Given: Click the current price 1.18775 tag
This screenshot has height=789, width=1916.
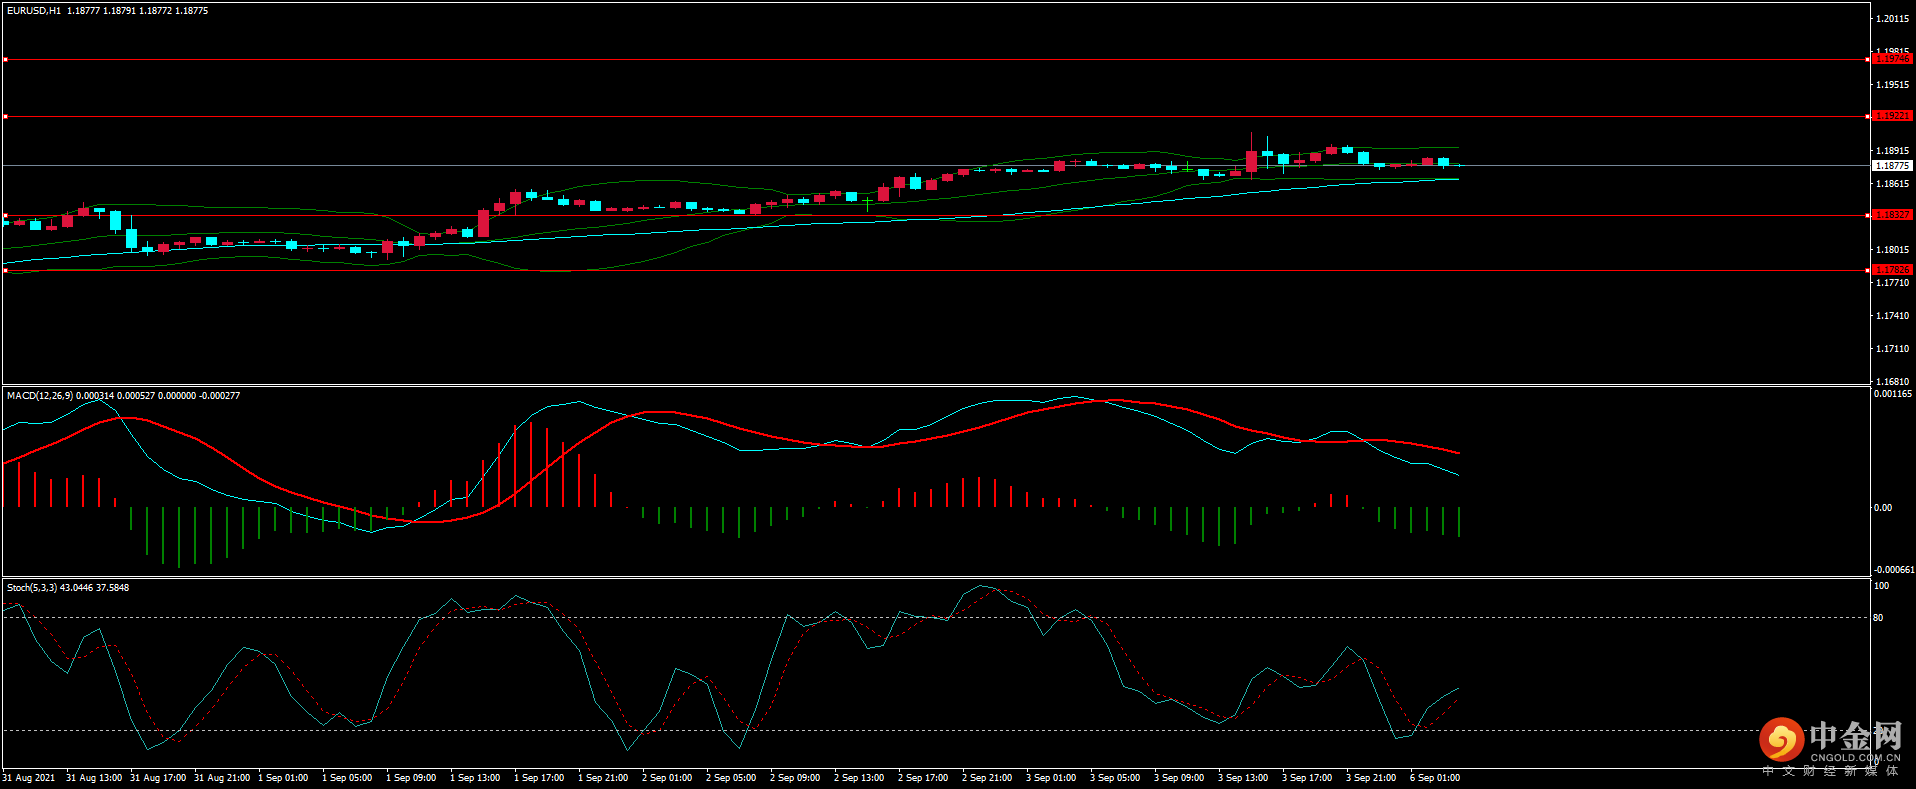Looking at the screenshot, I should pyautogui.click(x=1891, y=166).
